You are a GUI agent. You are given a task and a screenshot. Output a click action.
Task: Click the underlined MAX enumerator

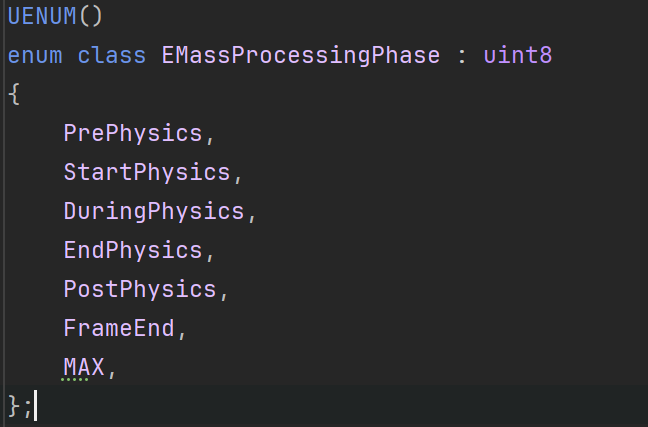click(84, 367)
